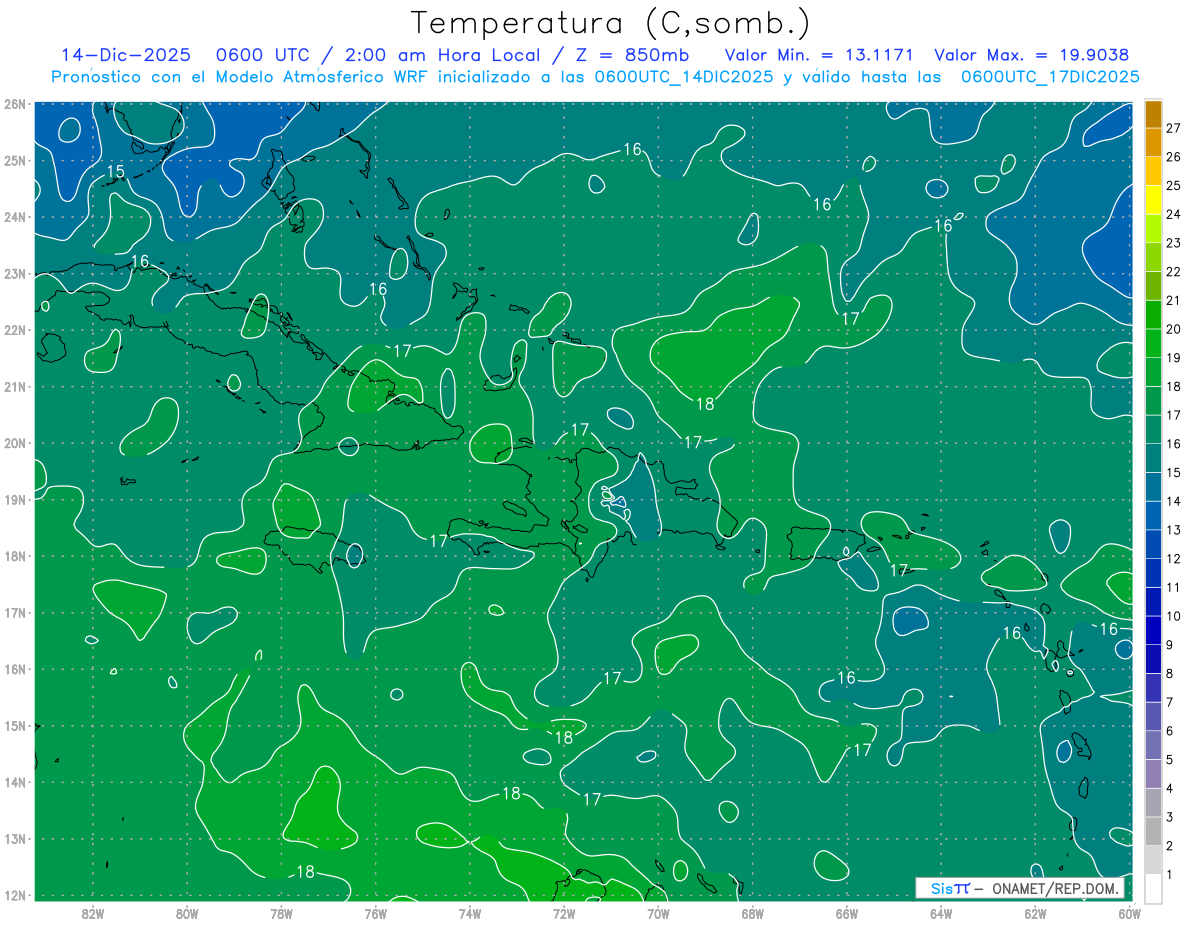Click the purple colorbar swatch between 4 and 5
1200x927 pixels.
[1153, 773]
